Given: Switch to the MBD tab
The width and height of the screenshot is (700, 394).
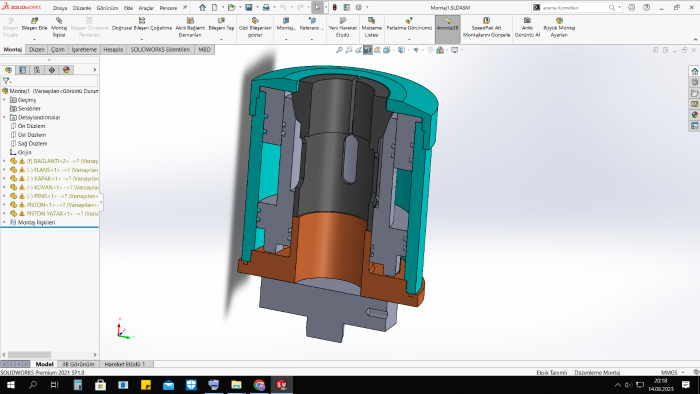Looking at the screenshot, I should coord(204,50).
